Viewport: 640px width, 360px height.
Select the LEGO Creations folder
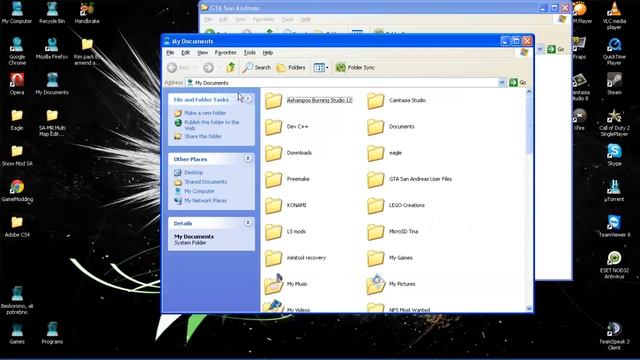tap(396, 205)
